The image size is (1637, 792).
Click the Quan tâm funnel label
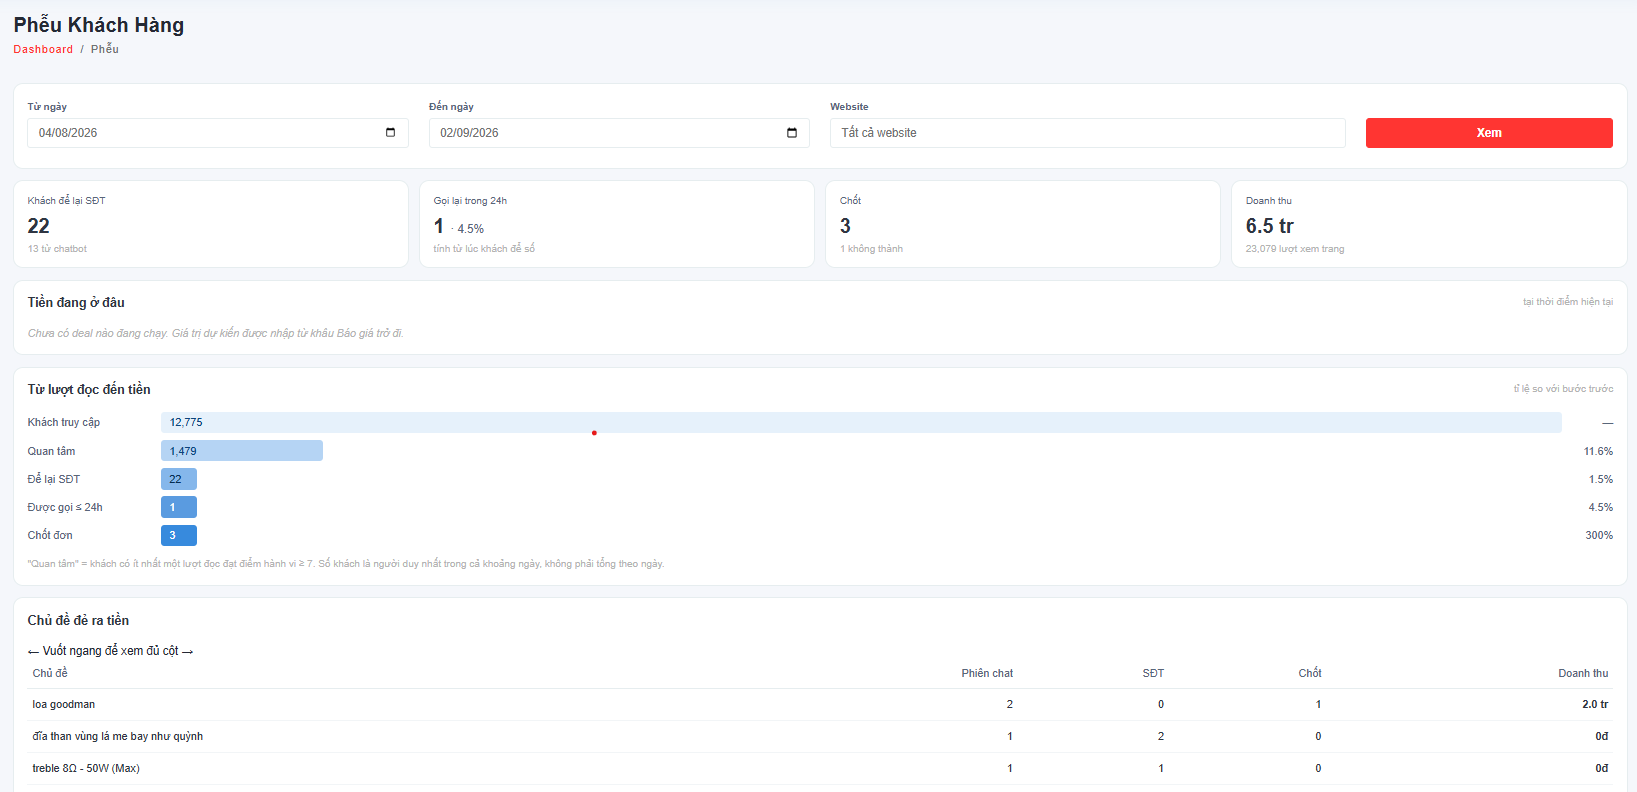coord(51,451)
